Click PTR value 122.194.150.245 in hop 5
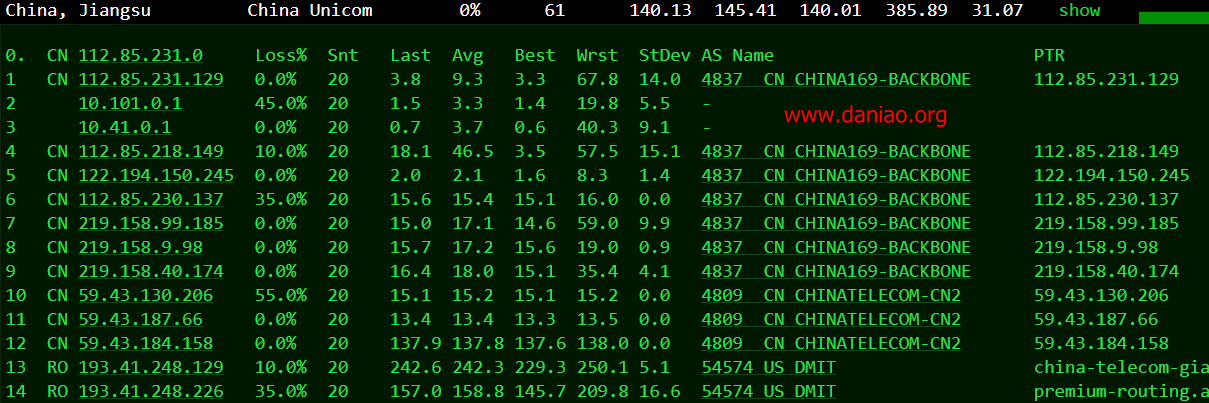 coord(1111,175)
